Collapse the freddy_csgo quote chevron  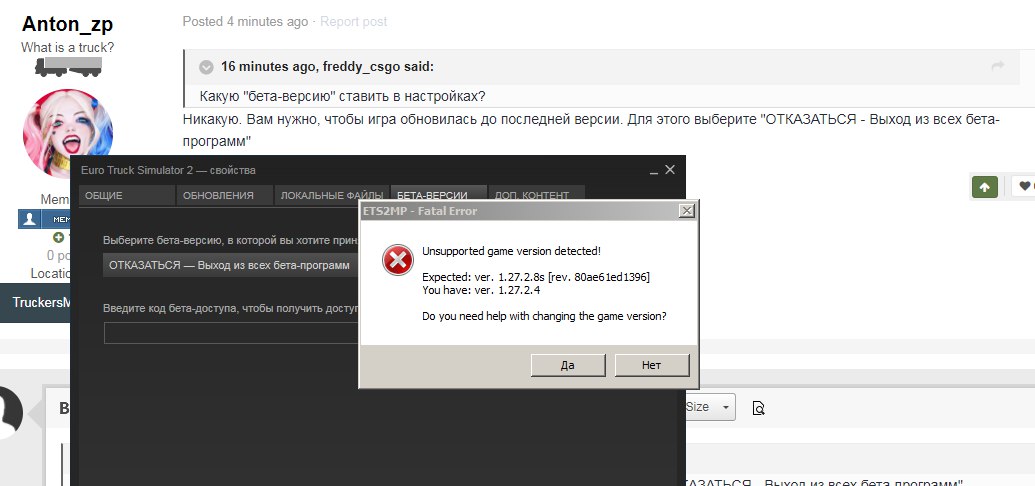pos(207,67)
